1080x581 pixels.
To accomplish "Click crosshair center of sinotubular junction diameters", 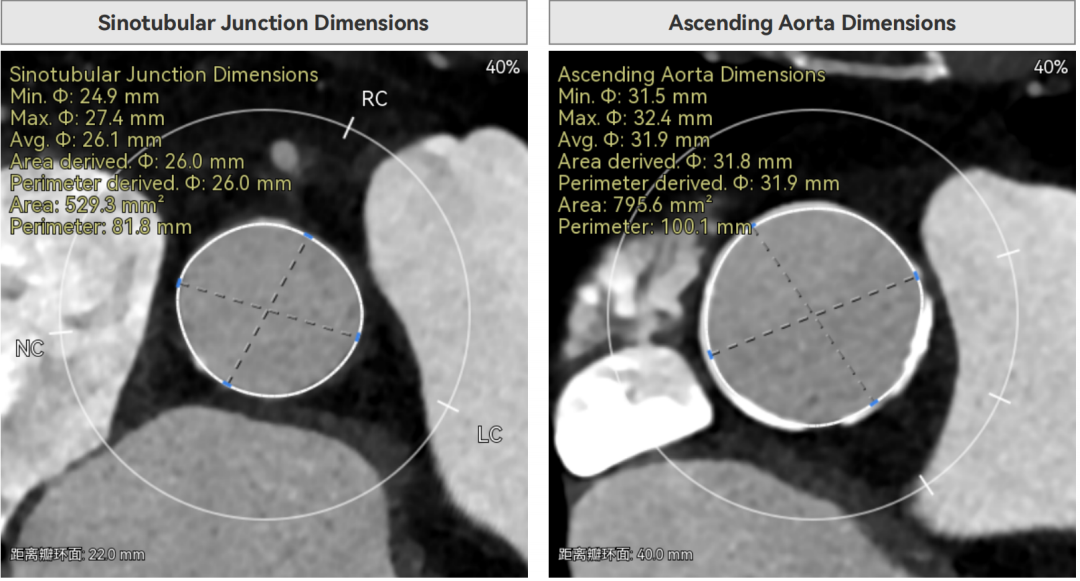I will pos(269,311).
